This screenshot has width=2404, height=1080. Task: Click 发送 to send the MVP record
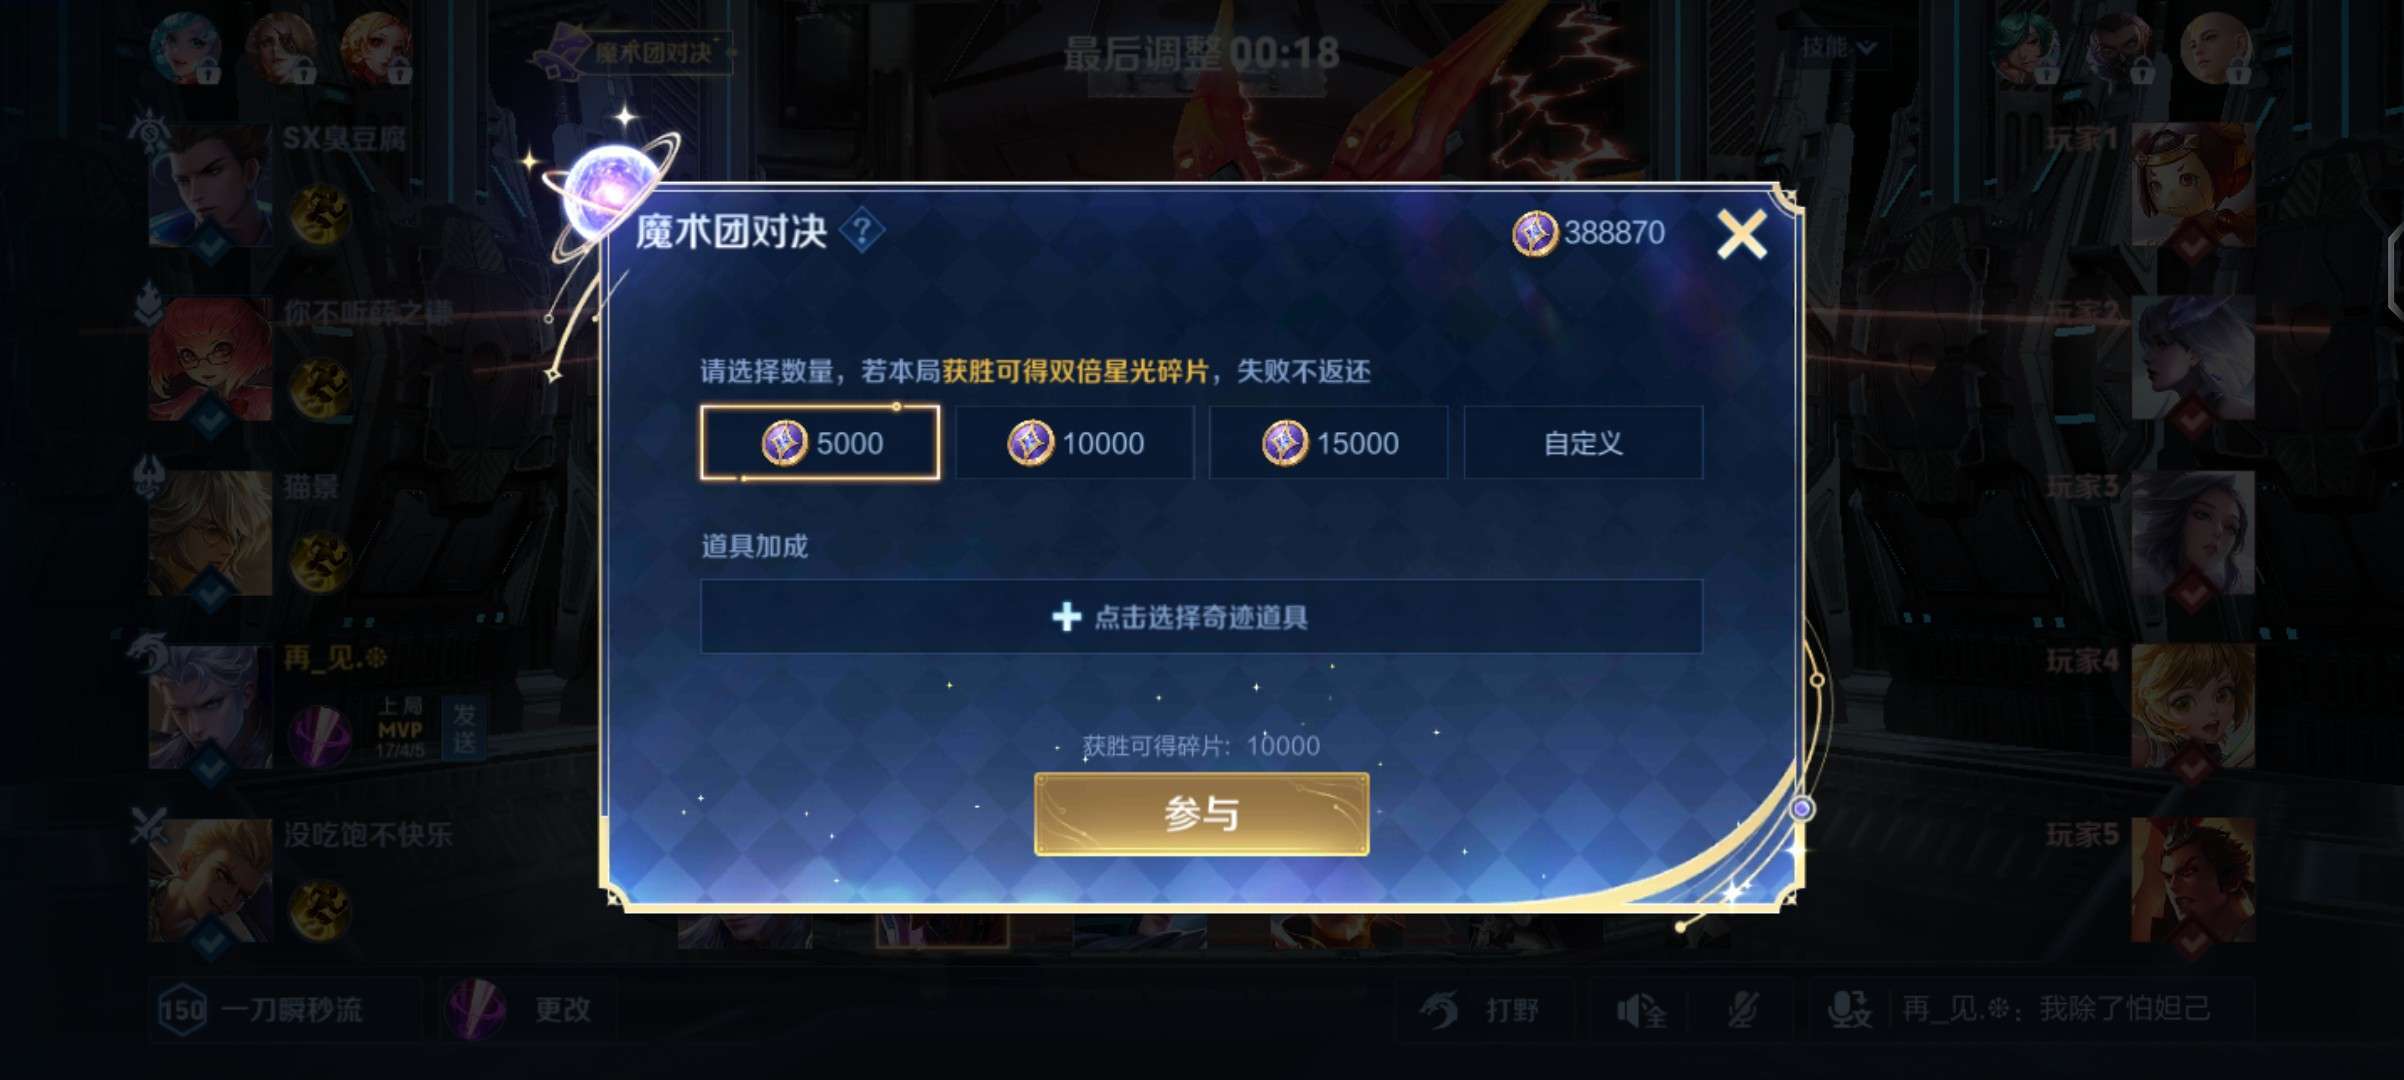464,728
